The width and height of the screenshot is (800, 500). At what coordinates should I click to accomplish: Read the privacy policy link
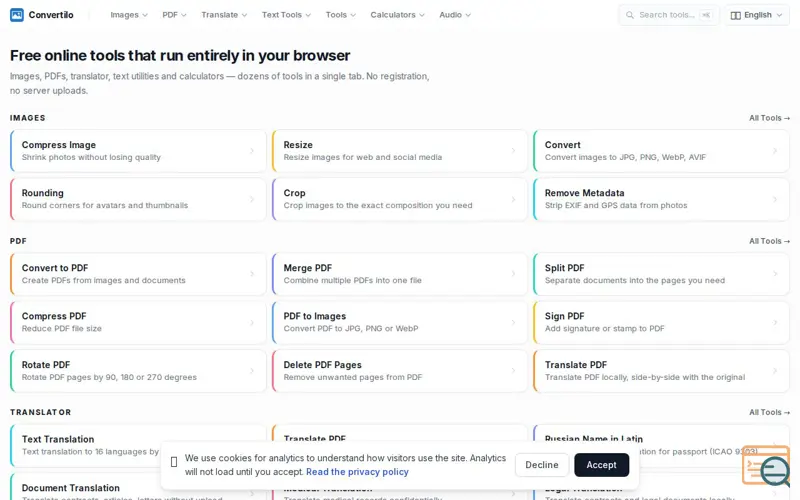tap(357, 472)
